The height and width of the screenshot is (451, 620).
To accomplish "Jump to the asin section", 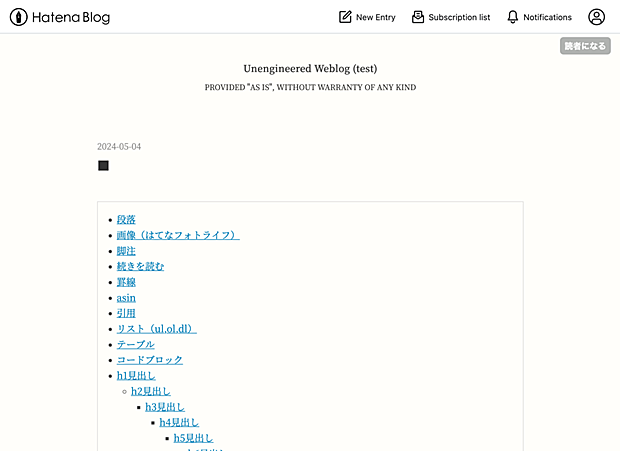I will (126, 298).
